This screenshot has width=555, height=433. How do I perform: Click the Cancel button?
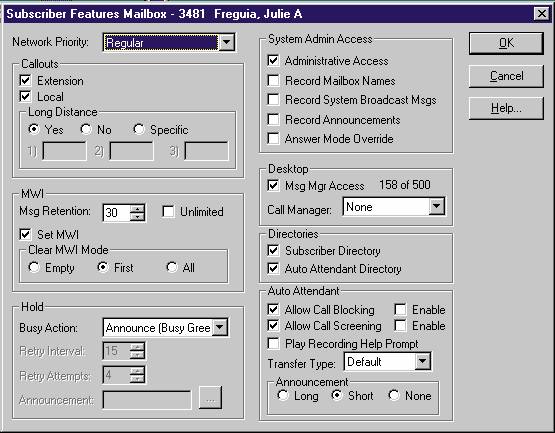(506, 76)
